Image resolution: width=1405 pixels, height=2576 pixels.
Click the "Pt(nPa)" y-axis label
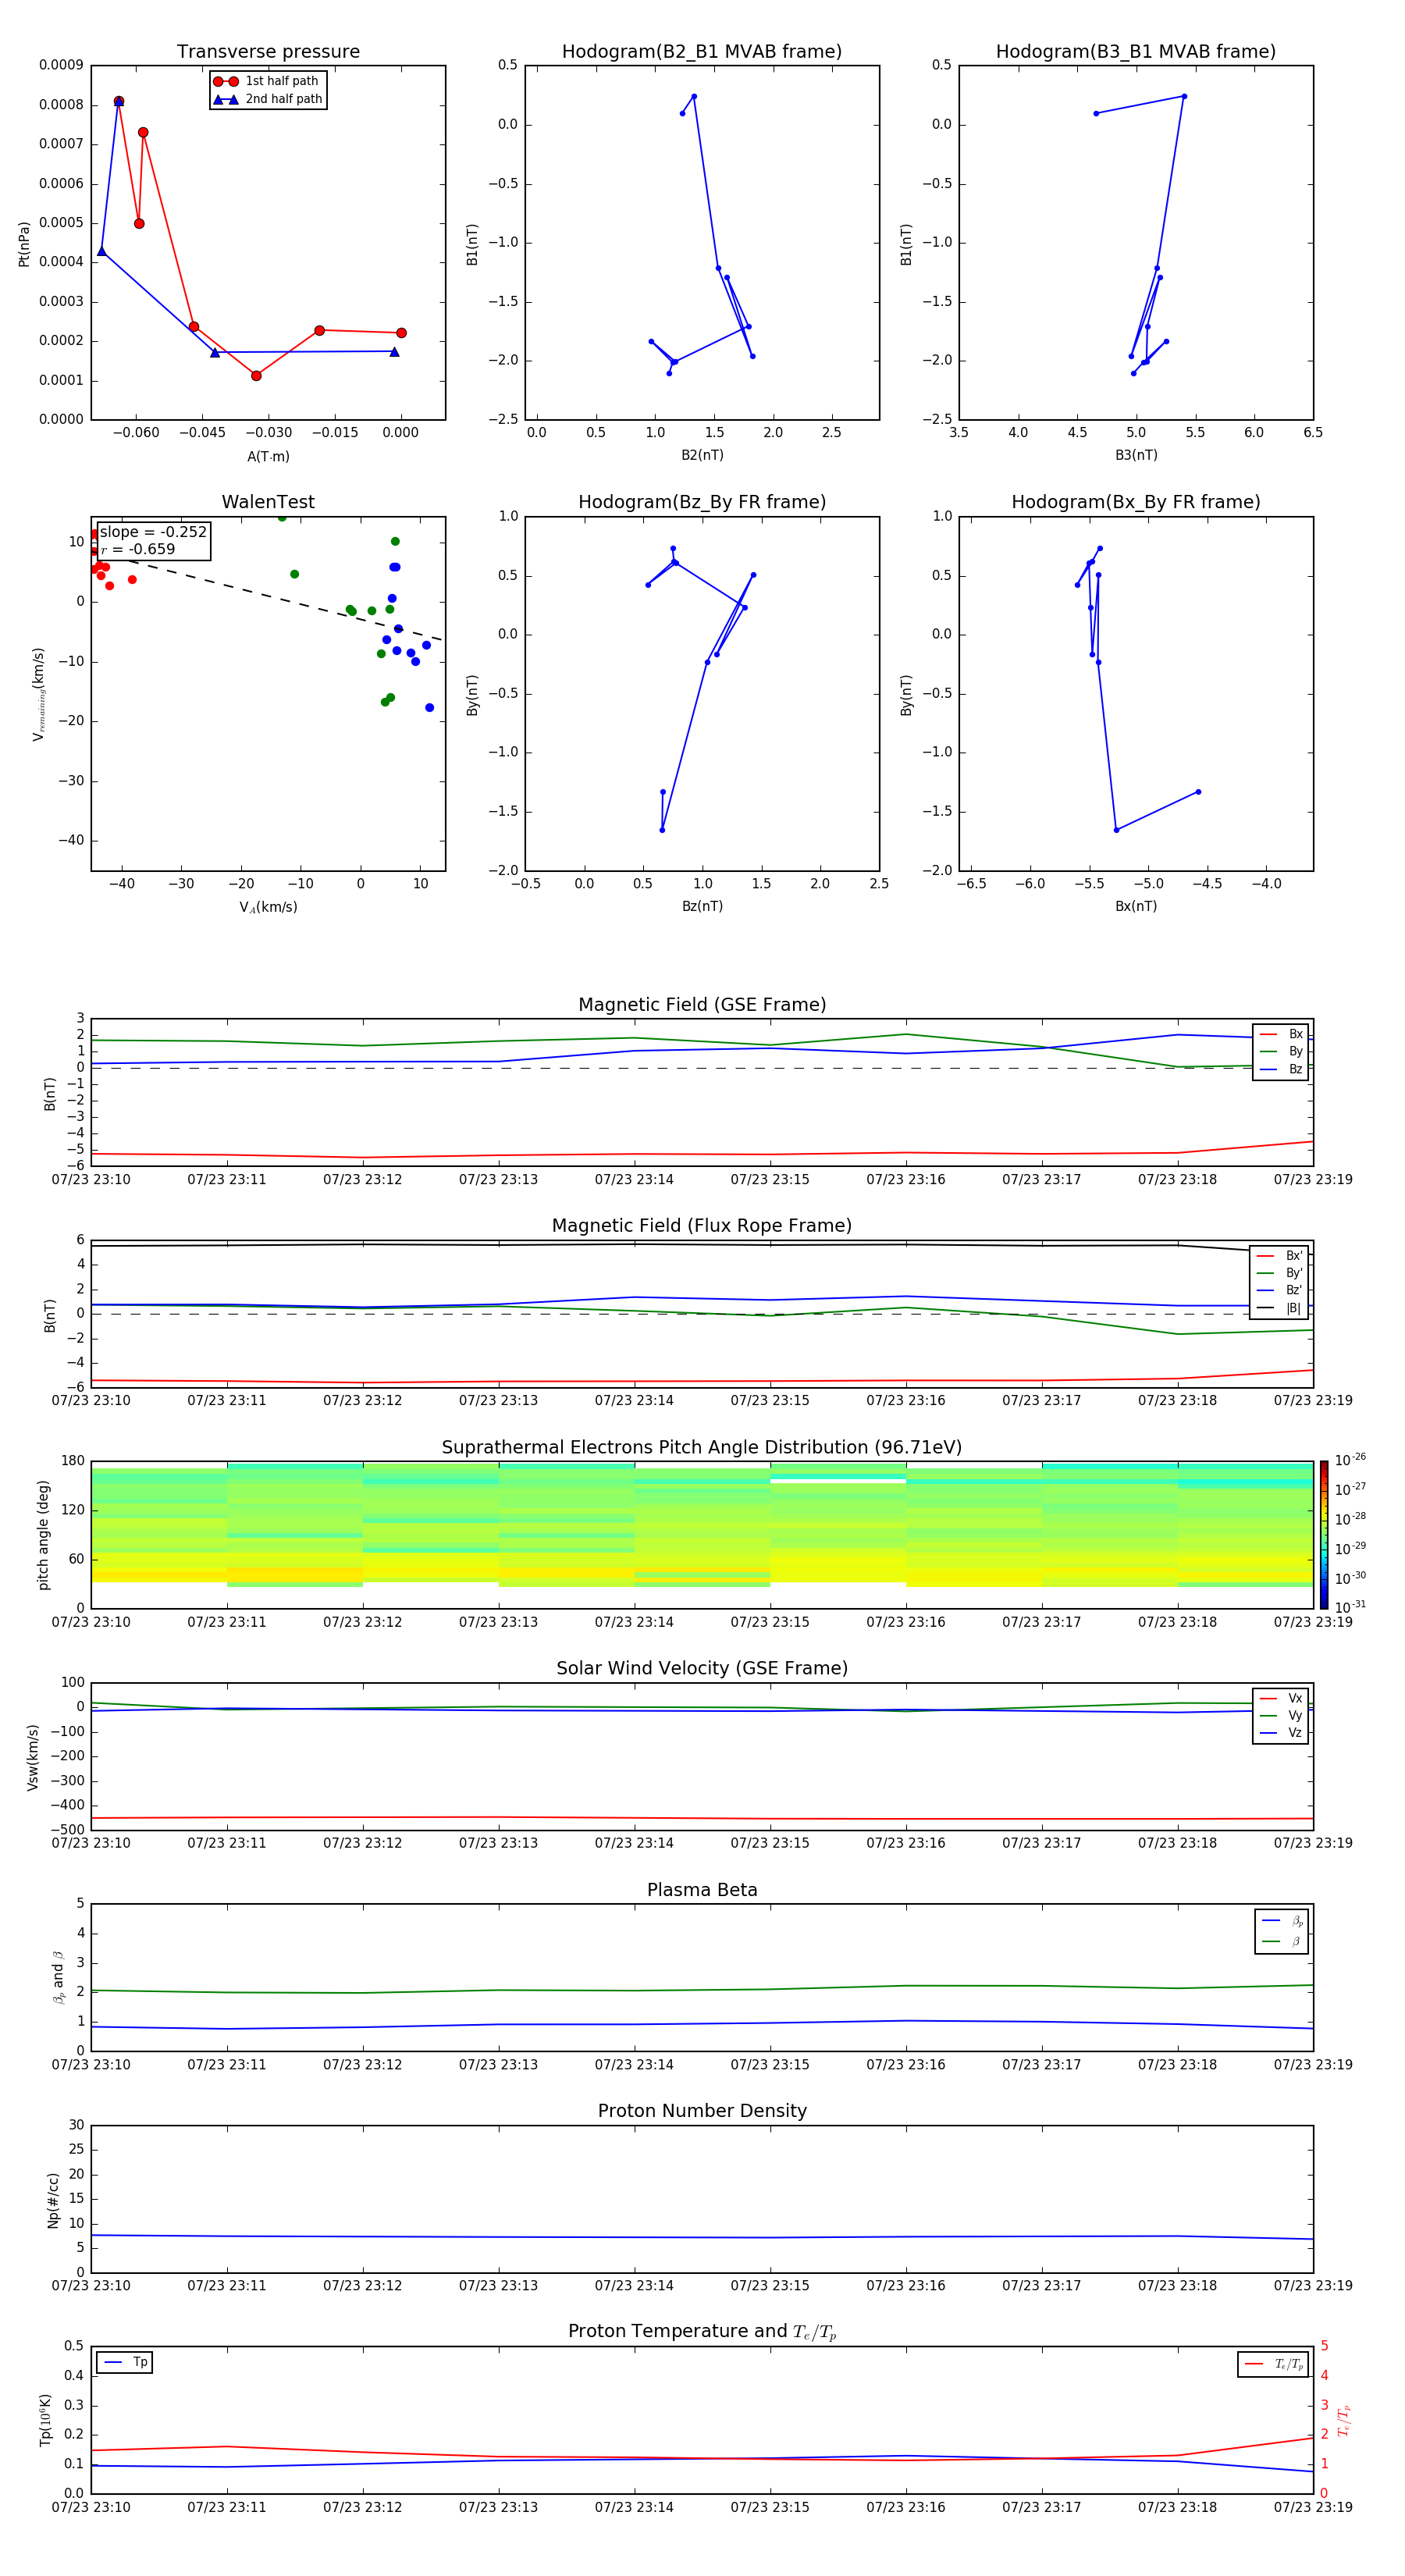point(24,244)
